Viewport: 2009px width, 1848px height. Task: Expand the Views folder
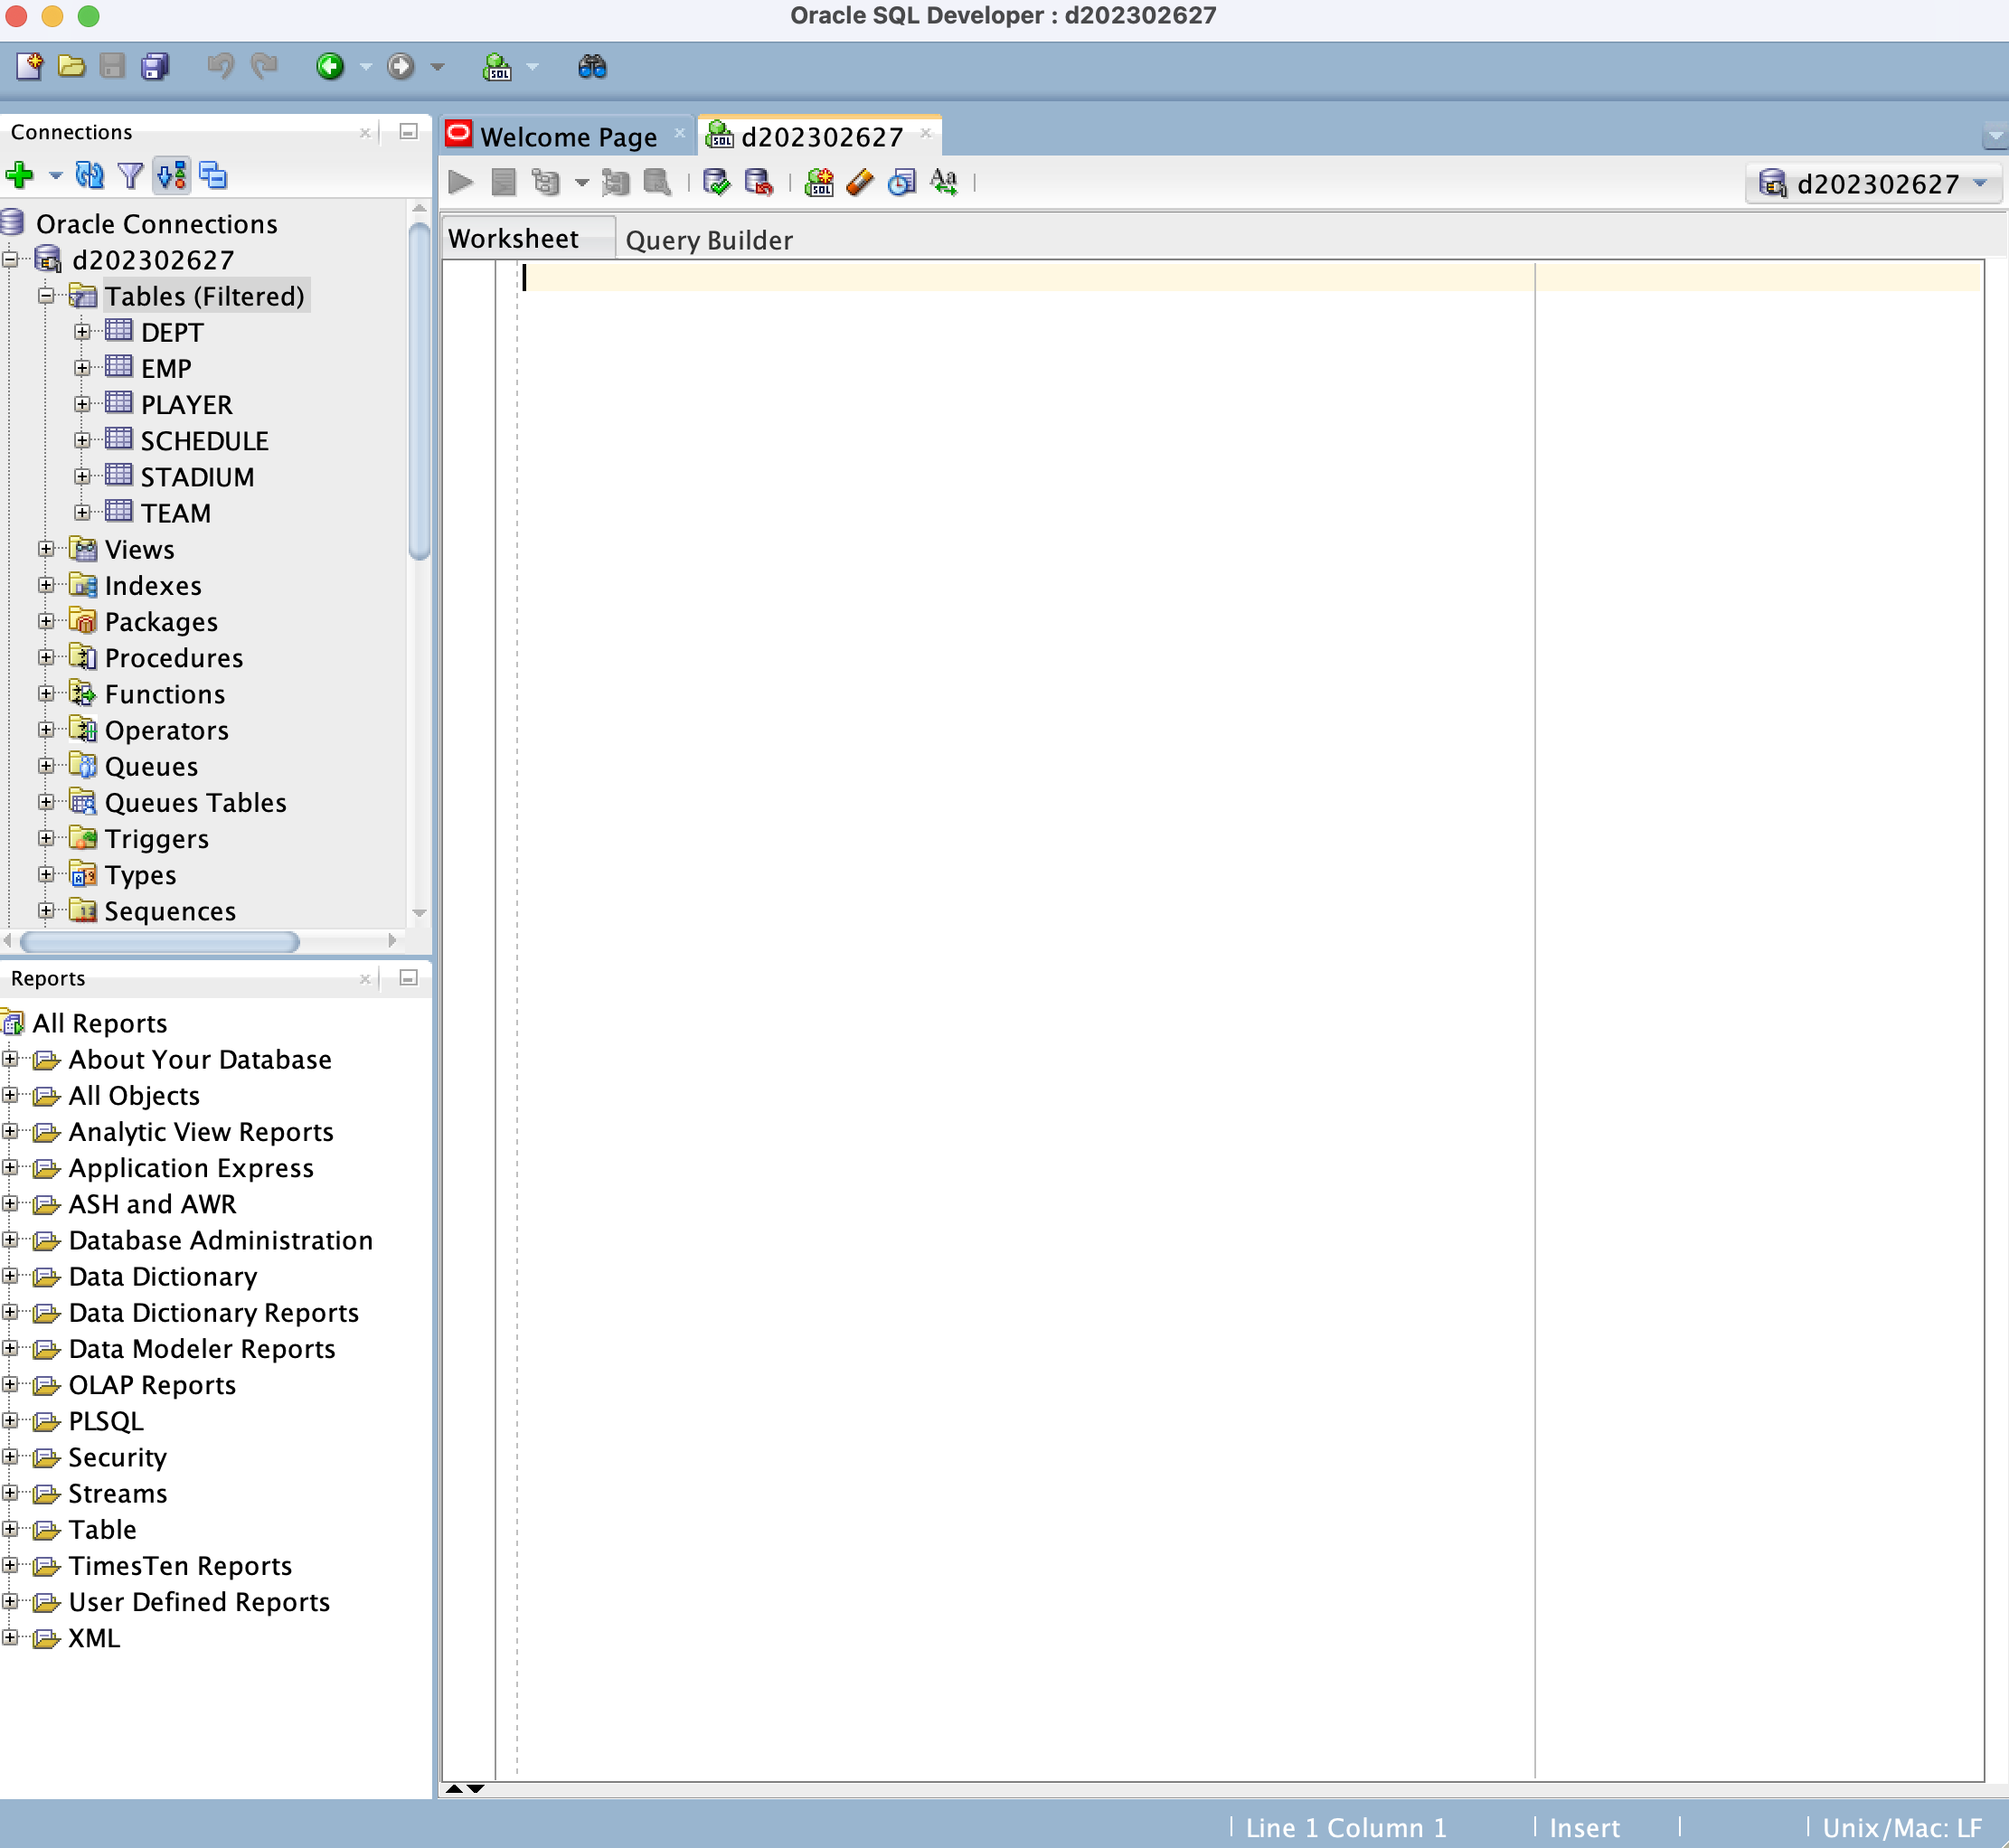point(46,549)
